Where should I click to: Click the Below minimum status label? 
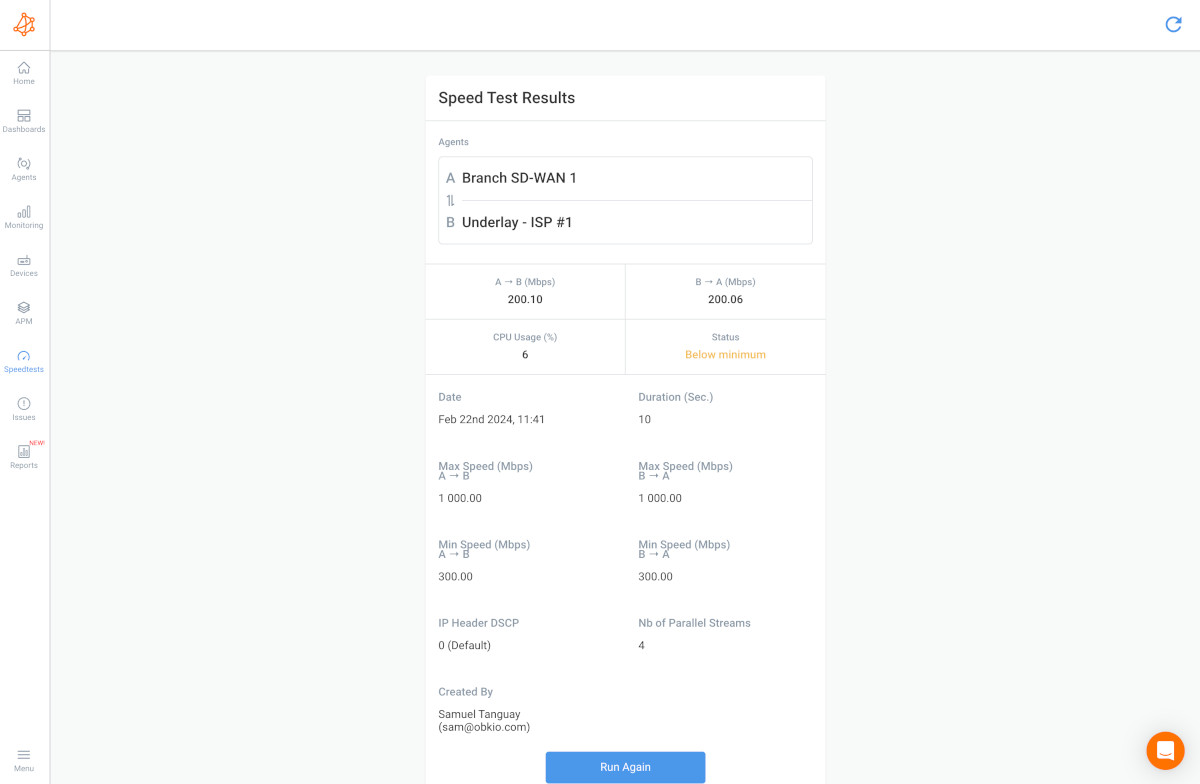(x=725, y=354)
